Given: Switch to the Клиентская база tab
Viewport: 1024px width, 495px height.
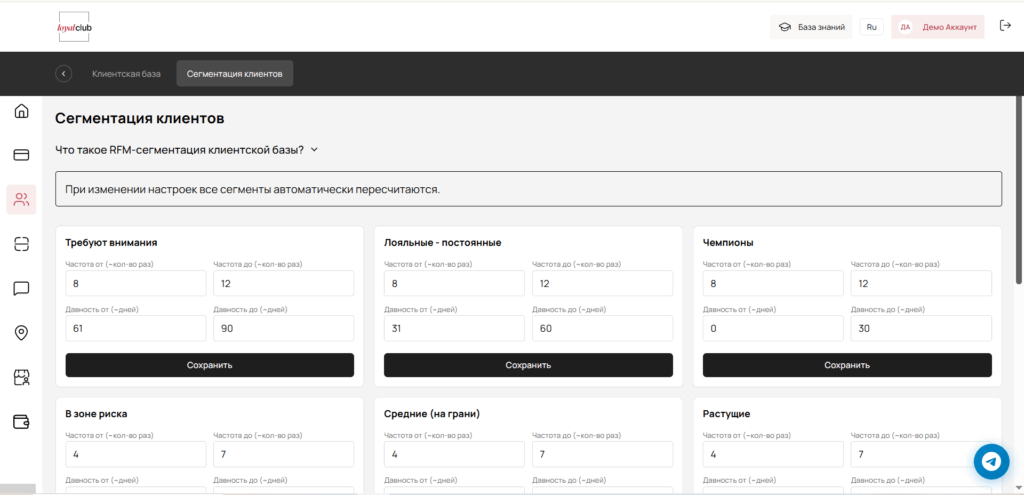Looking at the screenshot, I should coord(126,73).
